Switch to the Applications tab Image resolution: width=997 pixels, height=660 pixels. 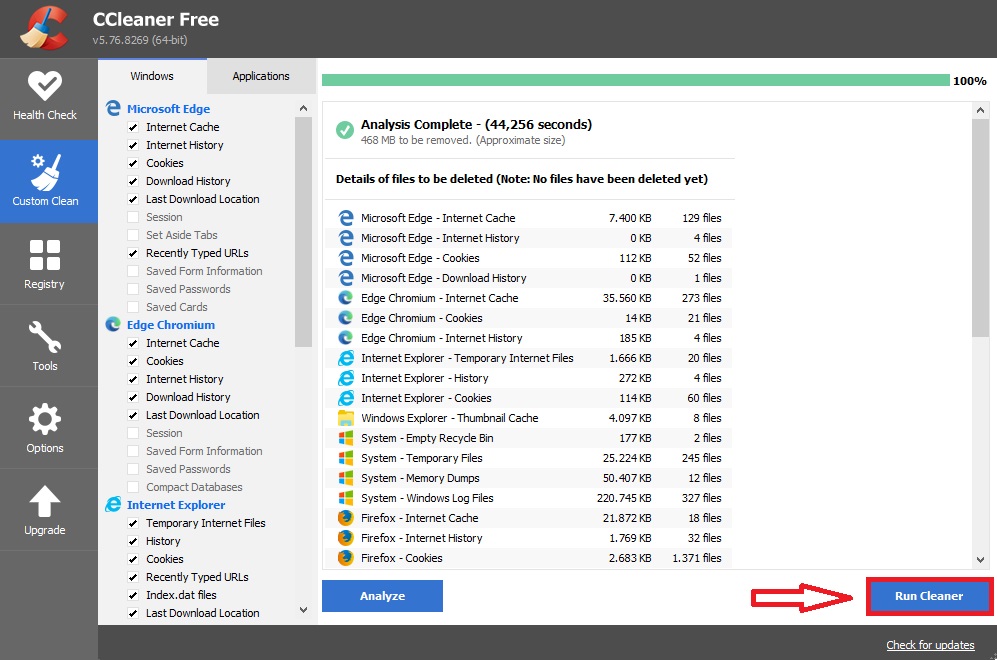(x=260, y=75)
